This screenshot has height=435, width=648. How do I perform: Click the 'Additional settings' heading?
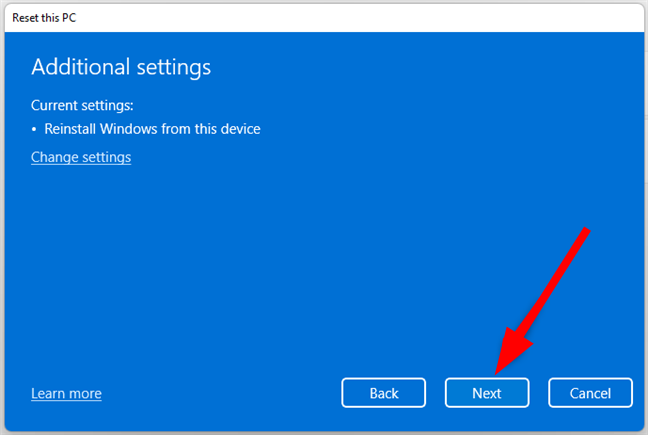121,67
